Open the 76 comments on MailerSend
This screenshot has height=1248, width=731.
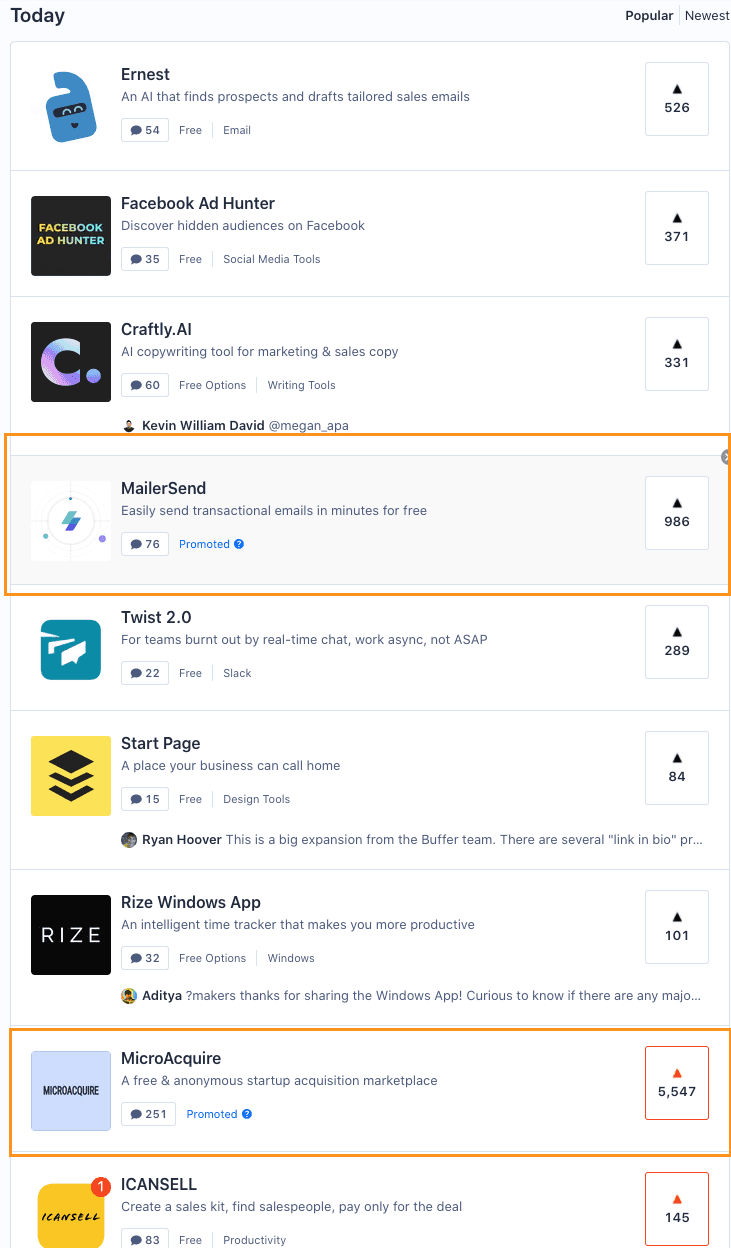click(145, 544)
